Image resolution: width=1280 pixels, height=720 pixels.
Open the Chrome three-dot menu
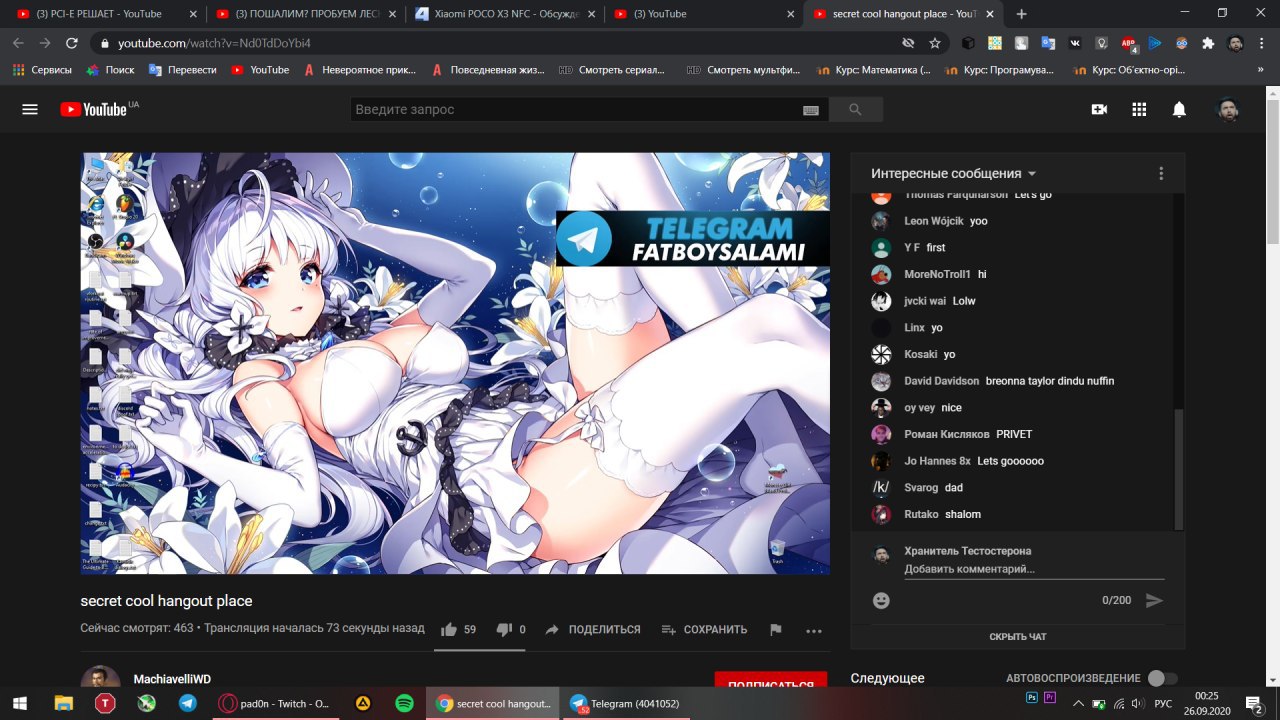point(1262,43)
